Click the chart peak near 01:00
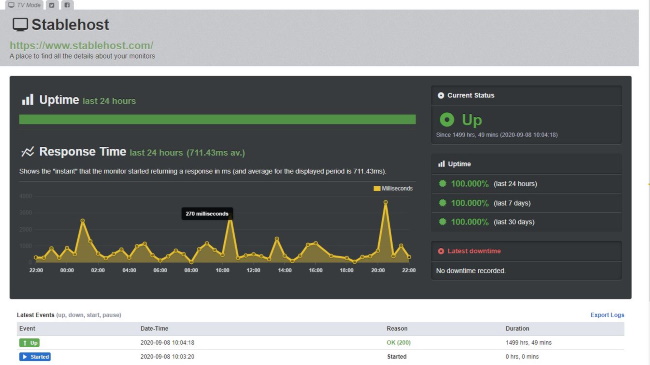This screenshot has height=365, width=650. pos(82,221)
